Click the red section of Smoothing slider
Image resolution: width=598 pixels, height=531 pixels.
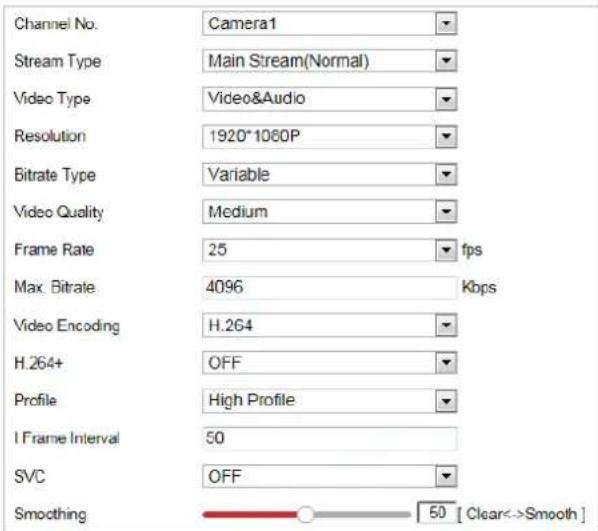click(x=250, y=515)
